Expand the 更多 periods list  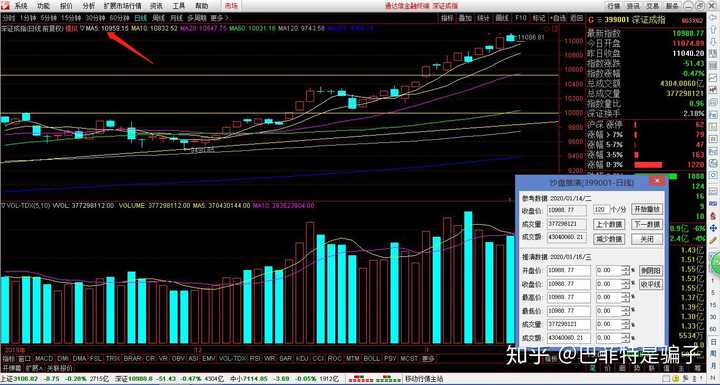[219, 18]
